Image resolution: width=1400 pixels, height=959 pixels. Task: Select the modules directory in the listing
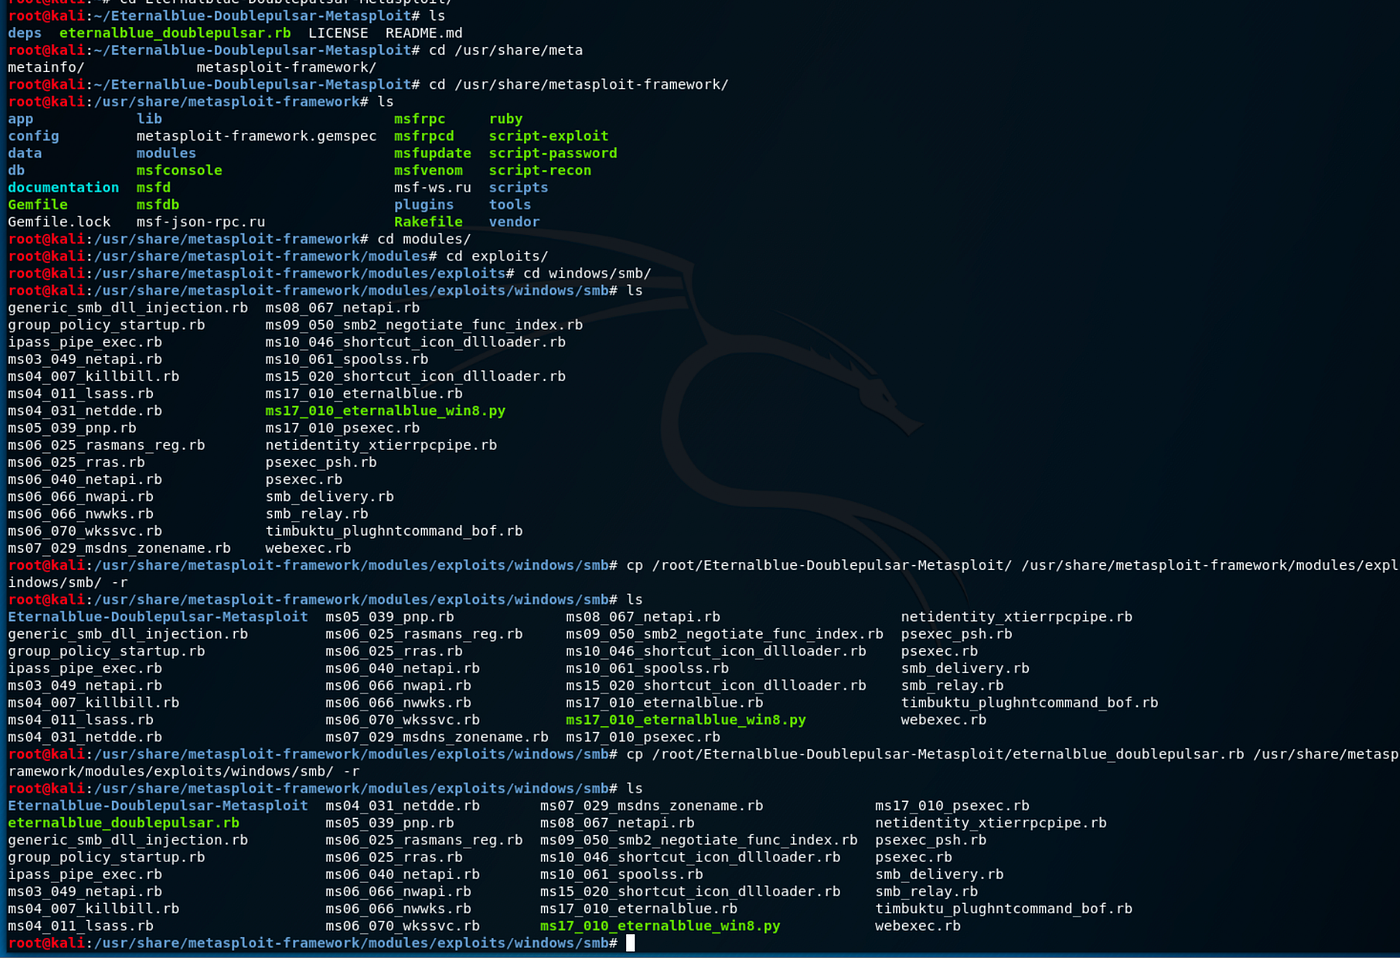(166, 153)
